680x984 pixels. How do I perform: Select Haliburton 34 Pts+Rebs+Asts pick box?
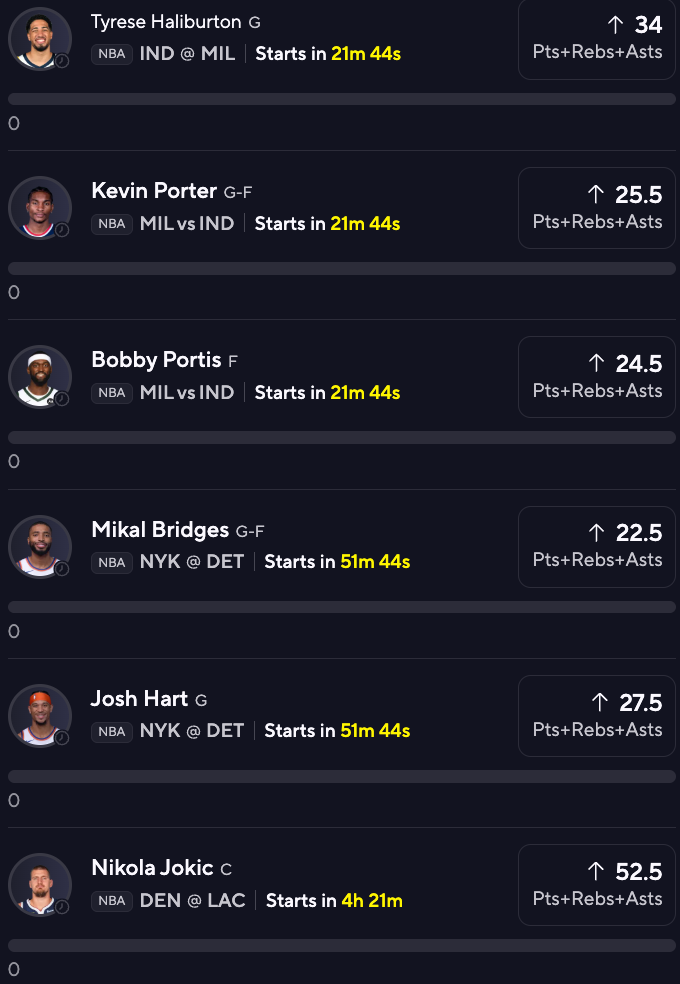coord(597,39)
